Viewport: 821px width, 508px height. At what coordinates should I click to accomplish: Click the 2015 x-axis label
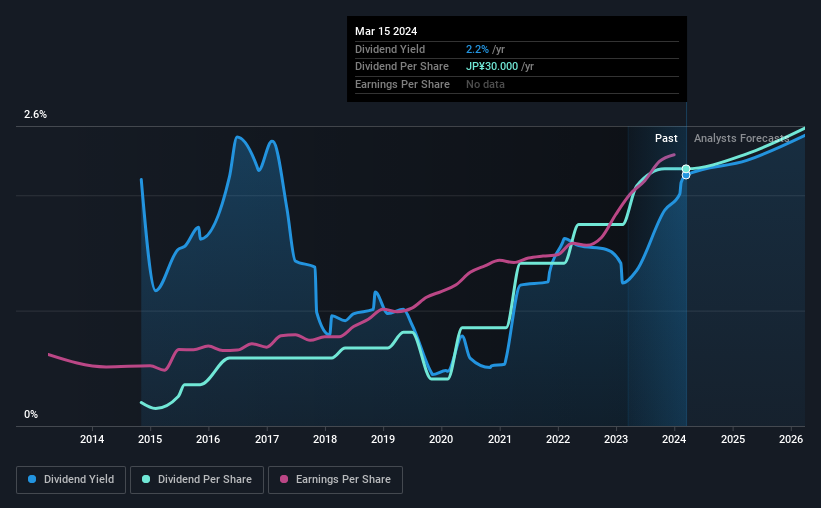click(150, 439)
